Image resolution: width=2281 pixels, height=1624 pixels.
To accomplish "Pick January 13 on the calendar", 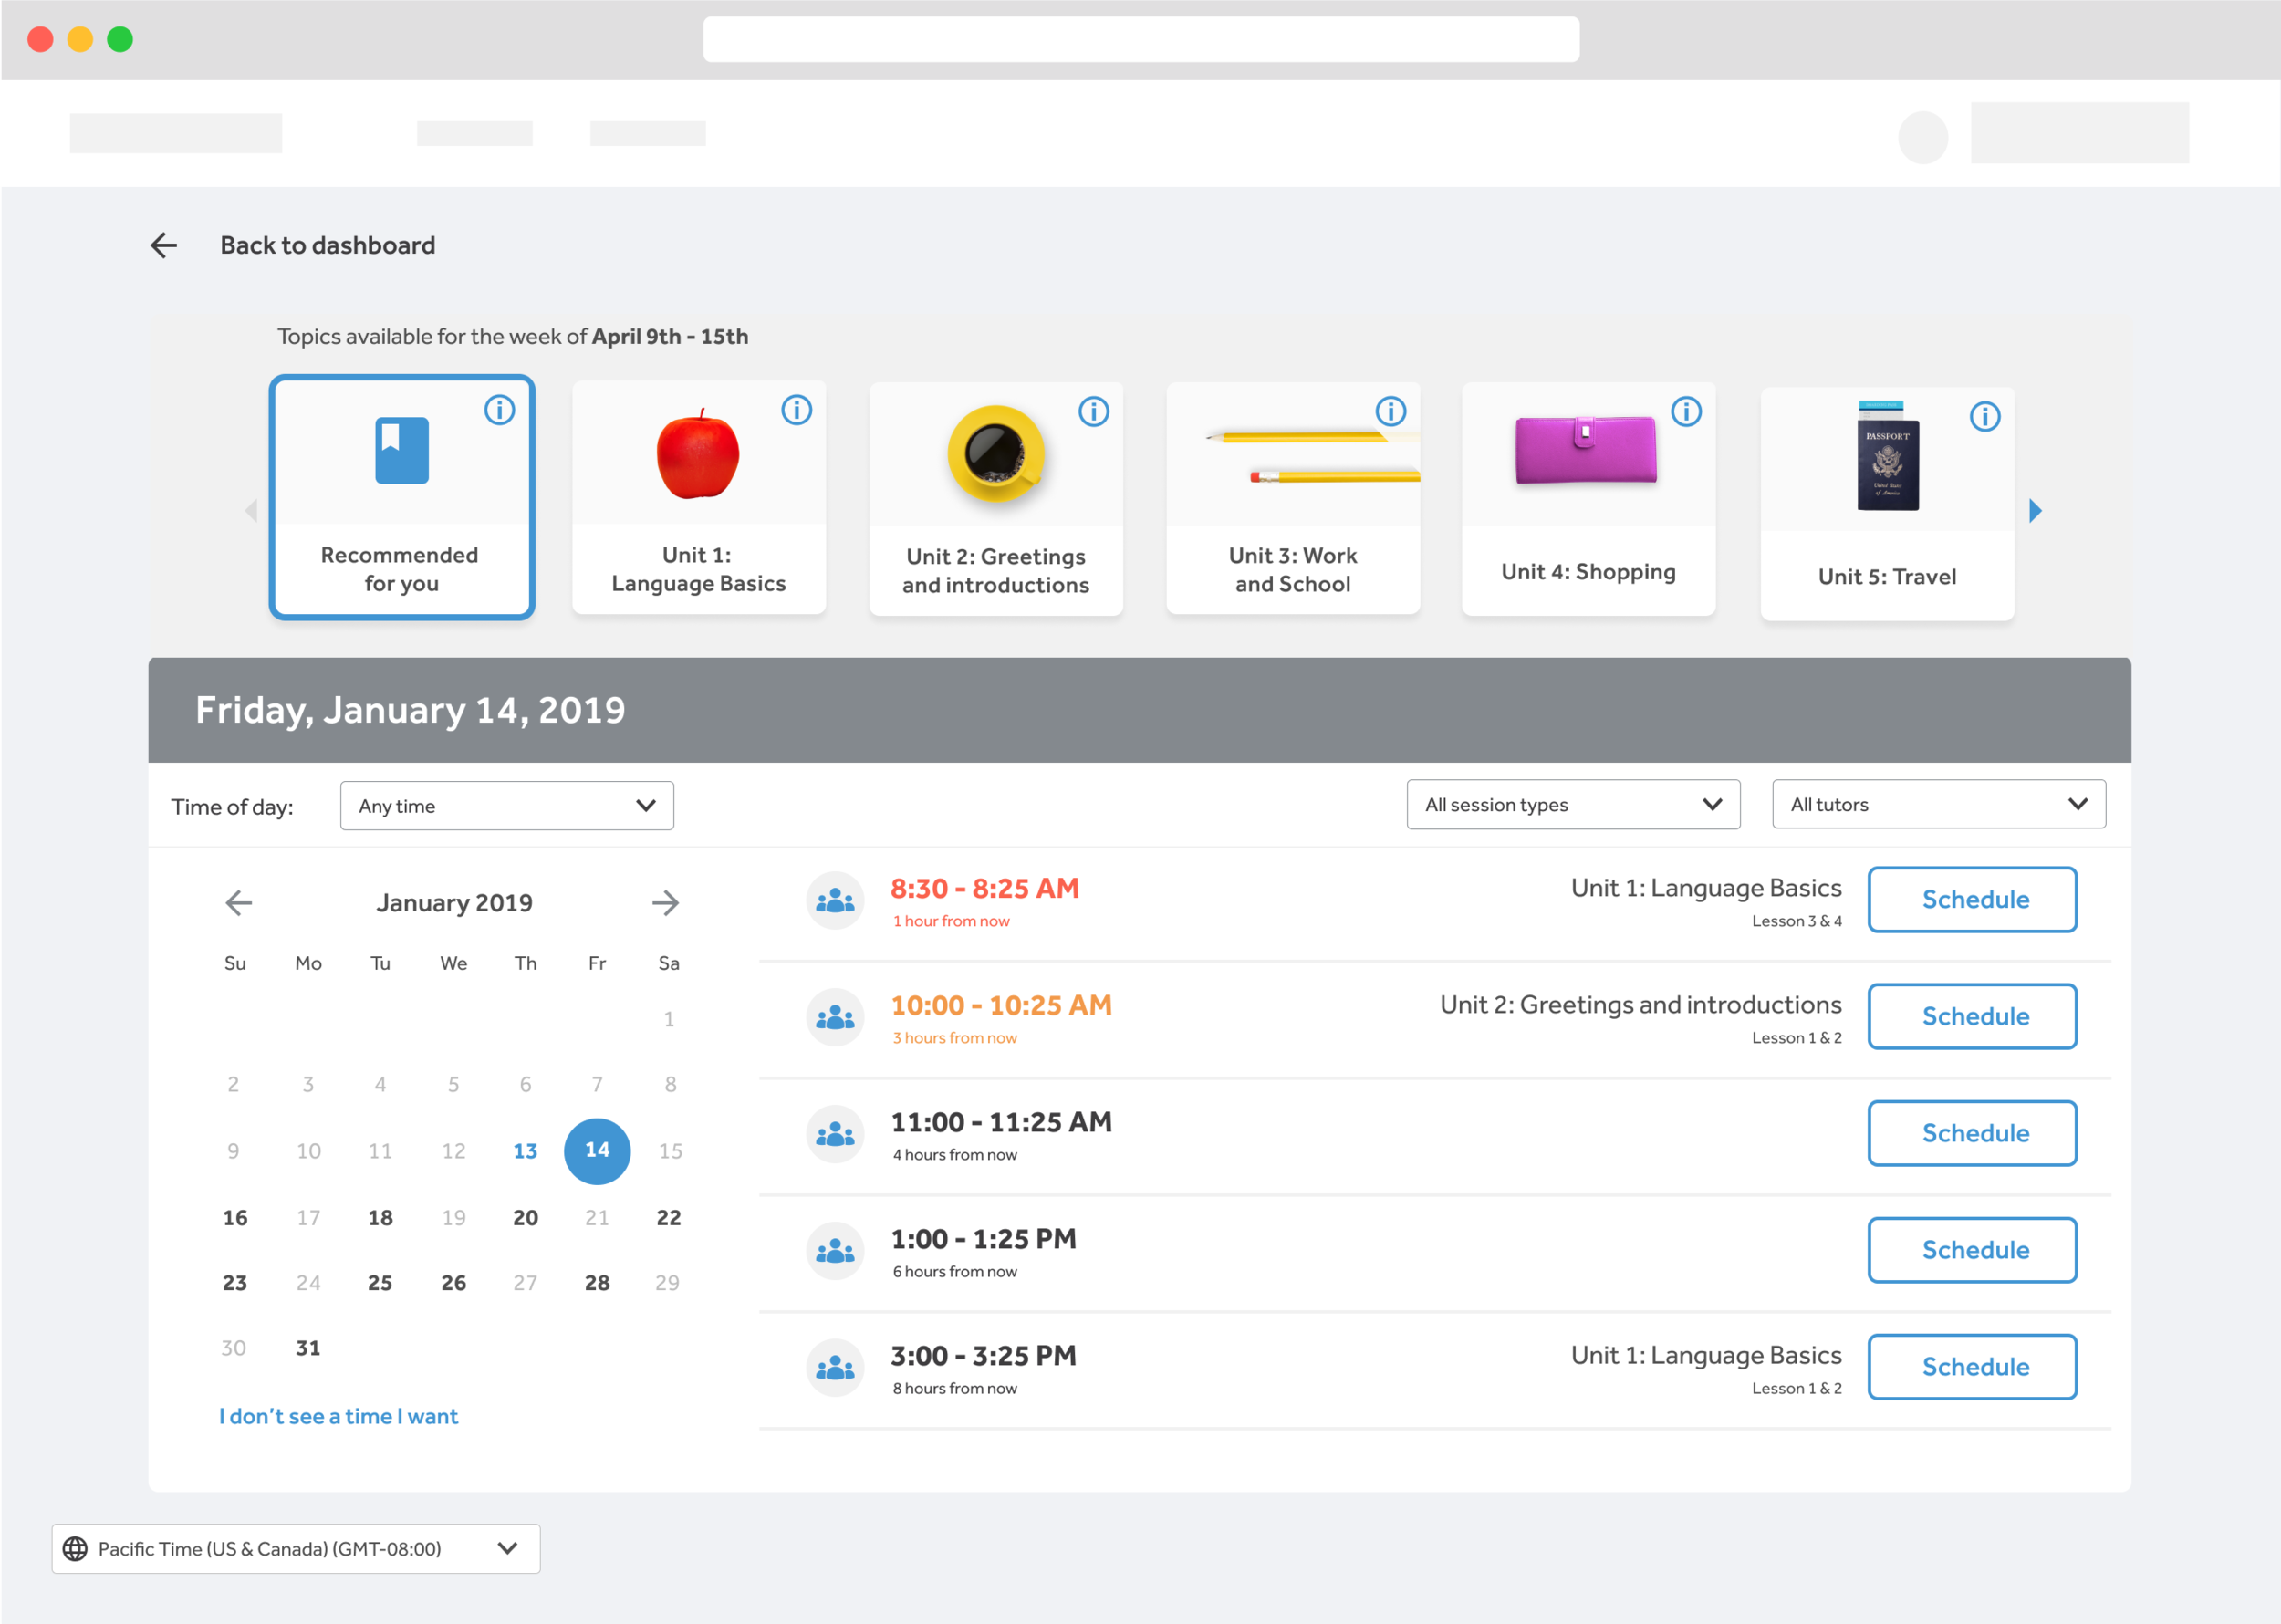I will coord(525,1151).
